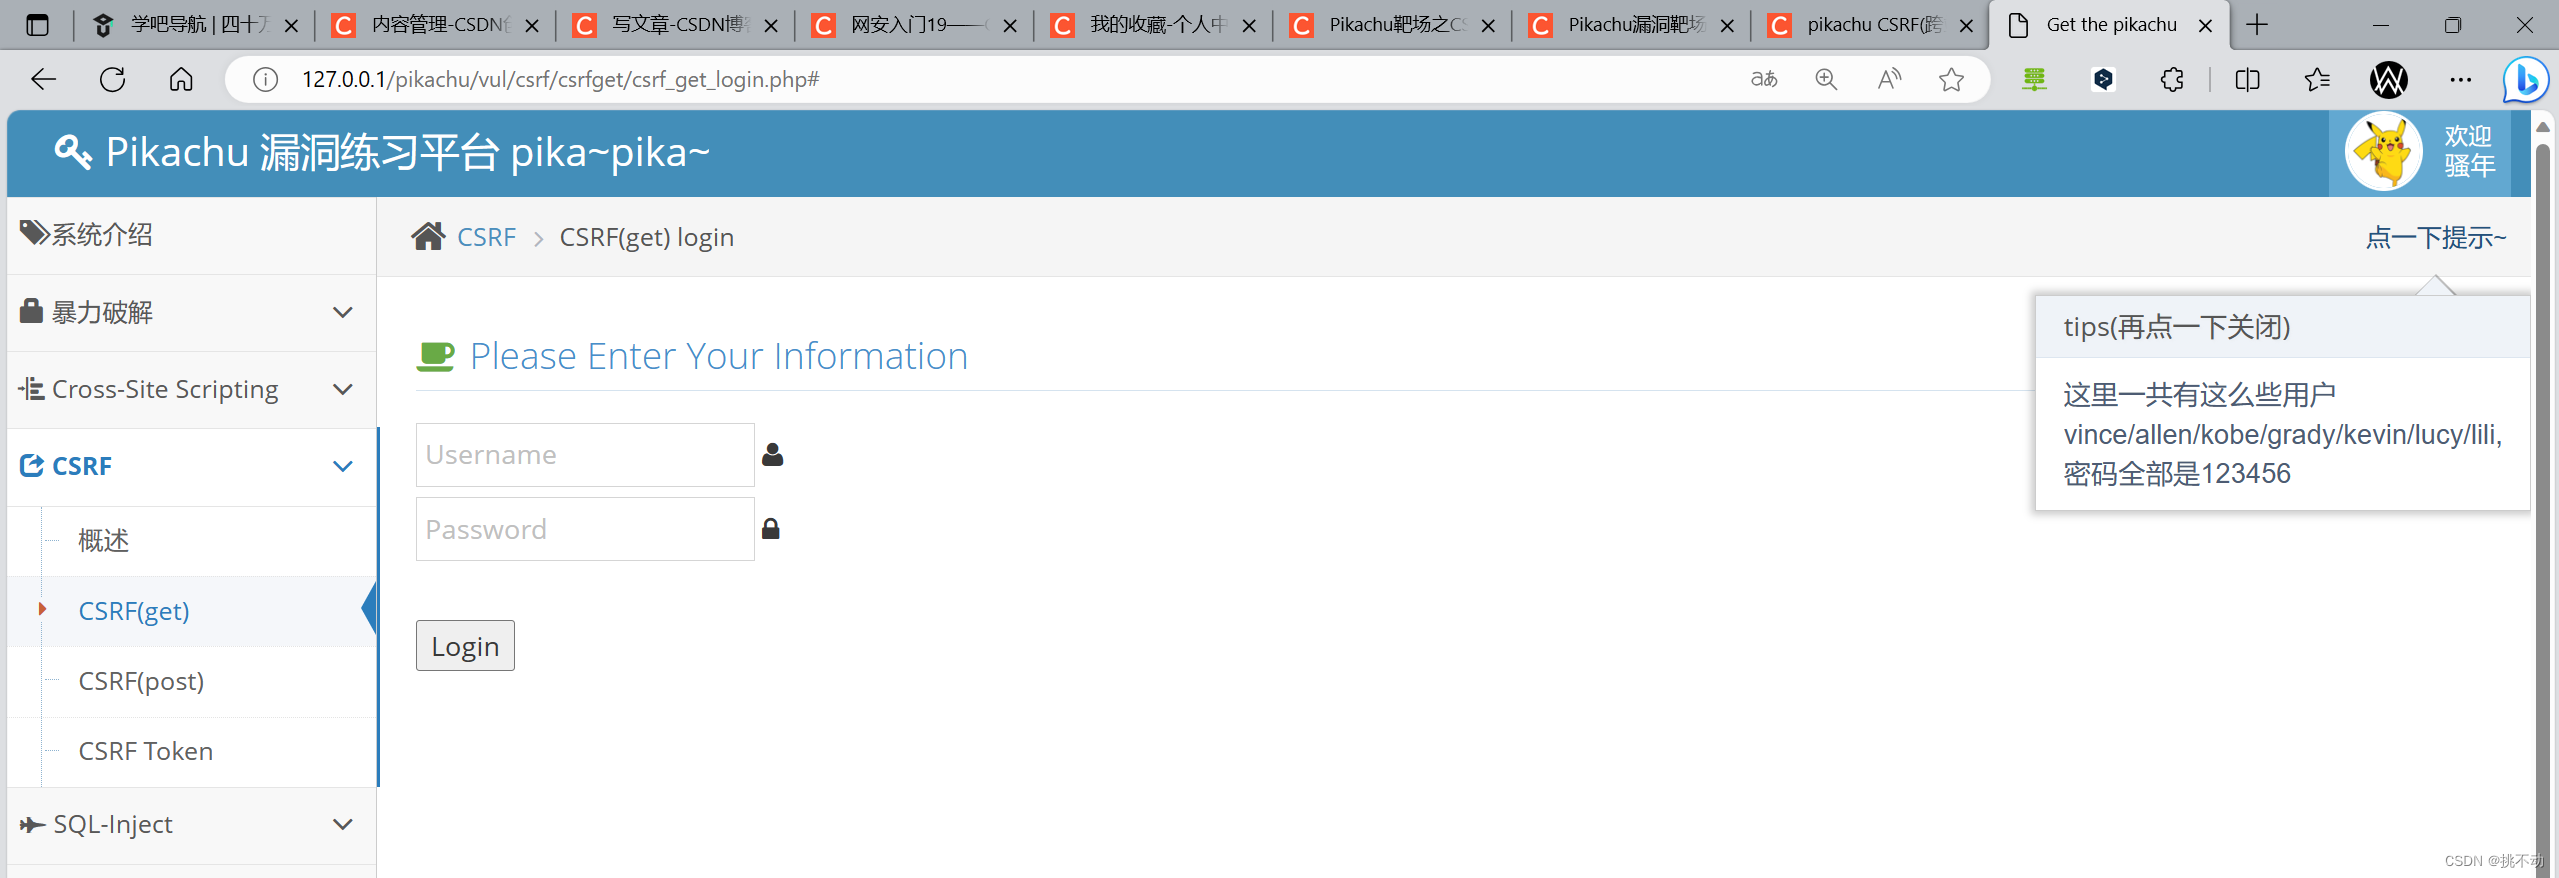Click the user list vince/allen/kobe text
The width and height of the screenshot is (2559, 878).
coord(2282,435)
